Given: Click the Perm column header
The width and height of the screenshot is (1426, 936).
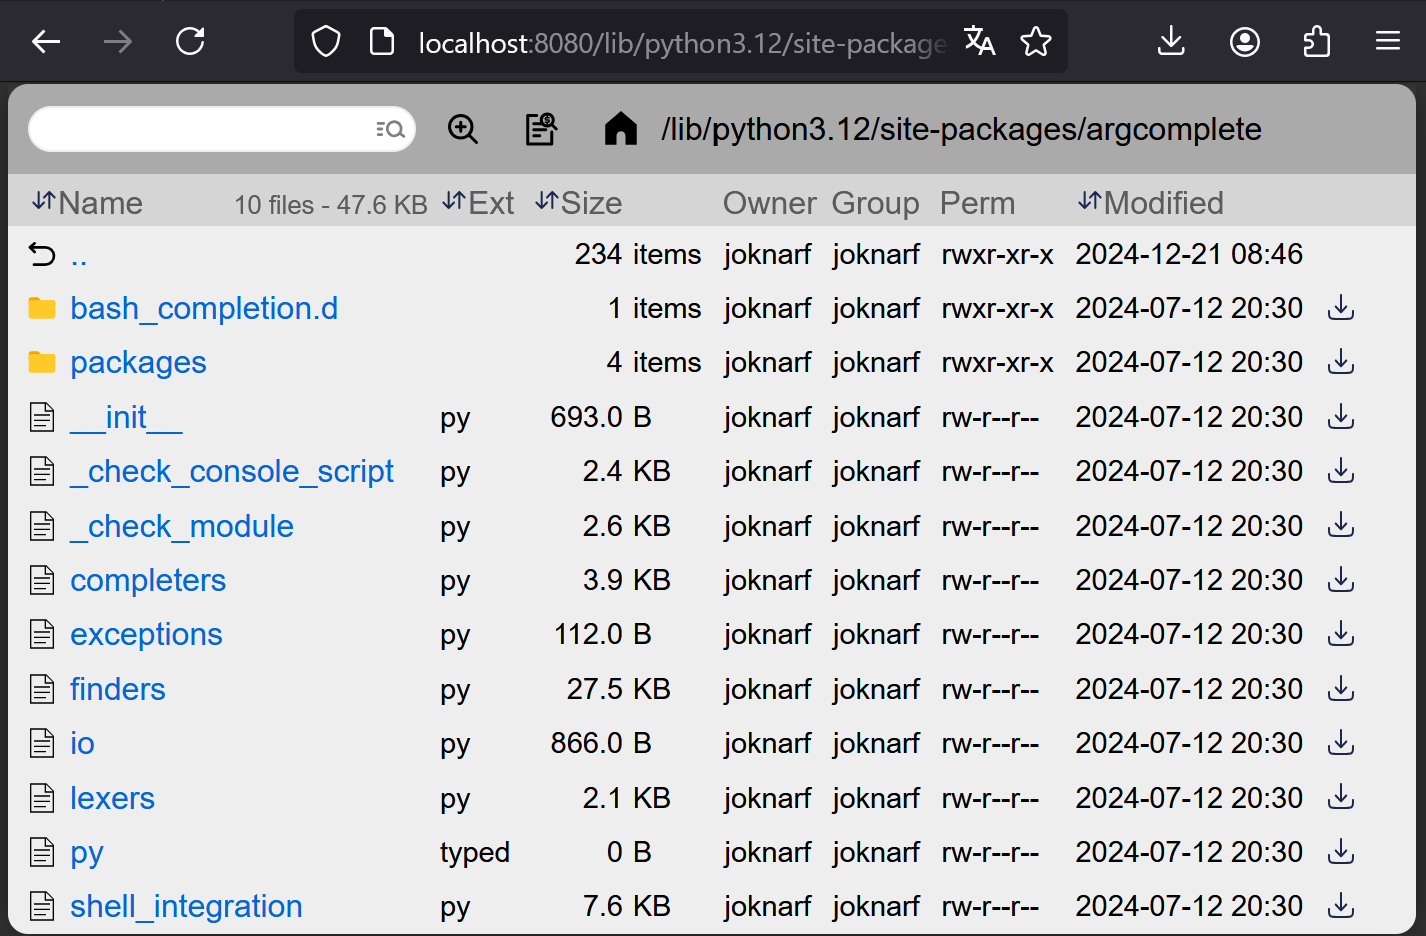Looking at the screenshot, I should [977, 203].
